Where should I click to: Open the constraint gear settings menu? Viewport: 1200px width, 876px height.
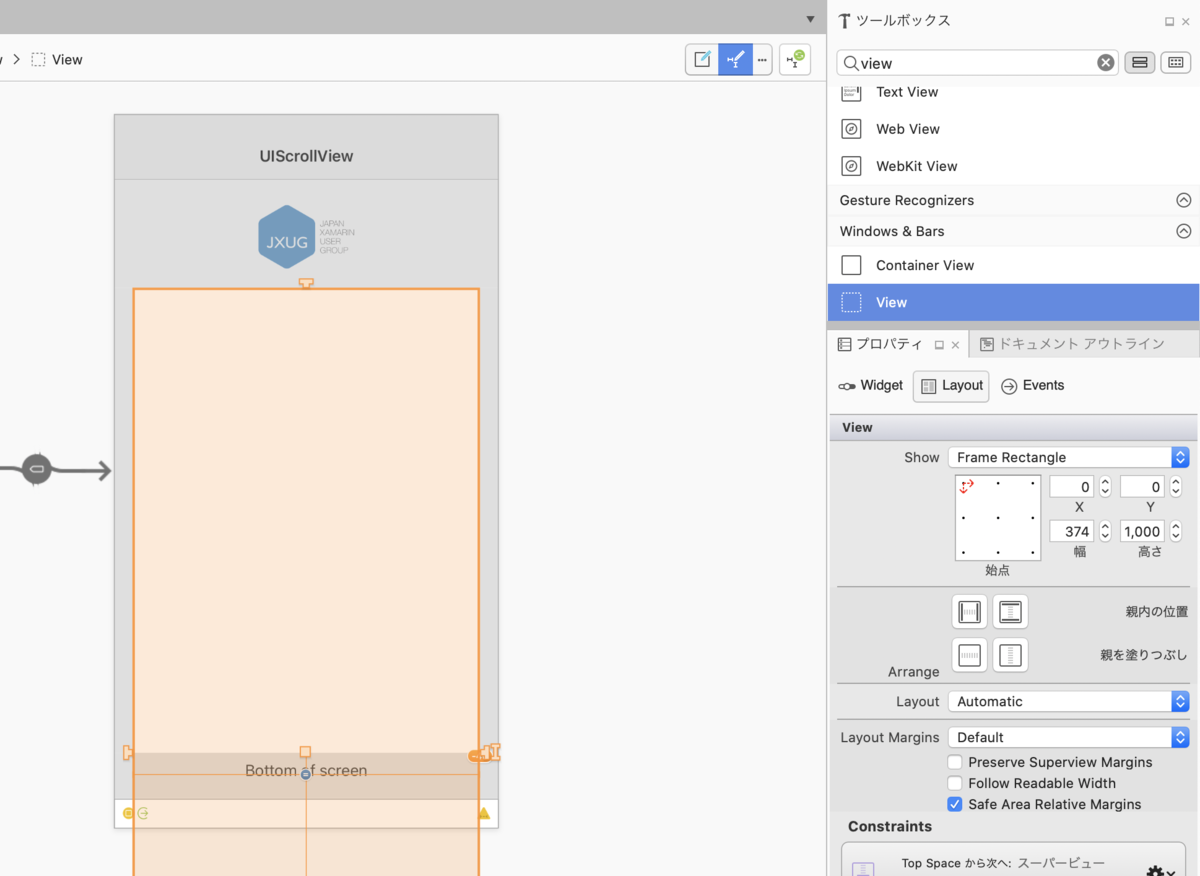click(x=1160, y=872)
